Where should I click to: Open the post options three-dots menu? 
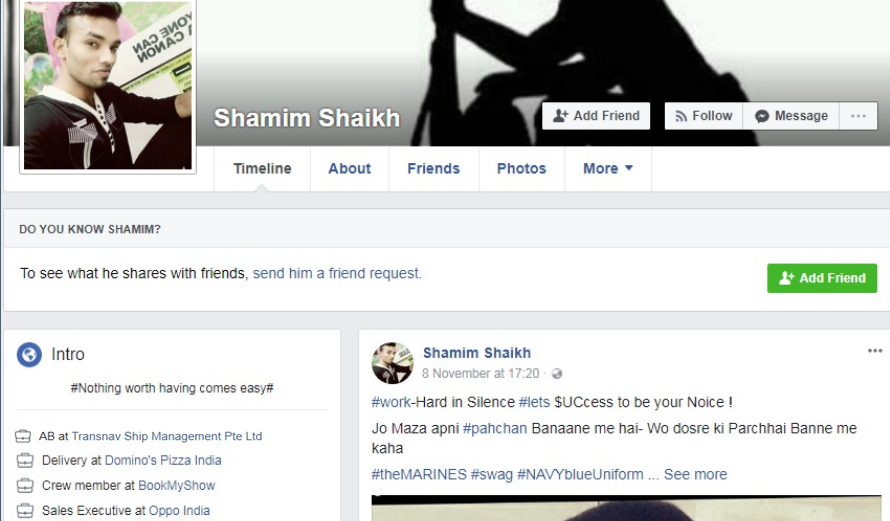[875, 351]
